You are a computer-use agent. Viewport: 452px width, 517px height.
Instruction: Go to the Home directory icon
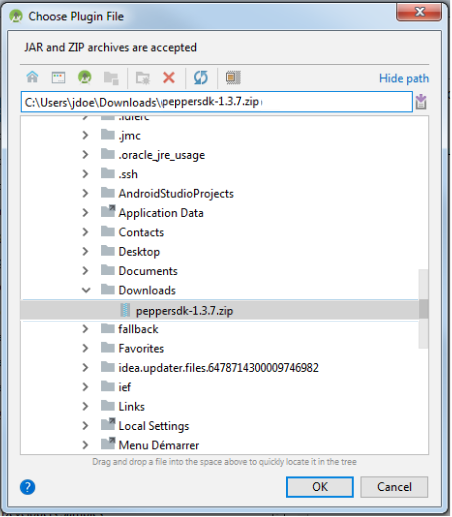(x=32, y=77)
